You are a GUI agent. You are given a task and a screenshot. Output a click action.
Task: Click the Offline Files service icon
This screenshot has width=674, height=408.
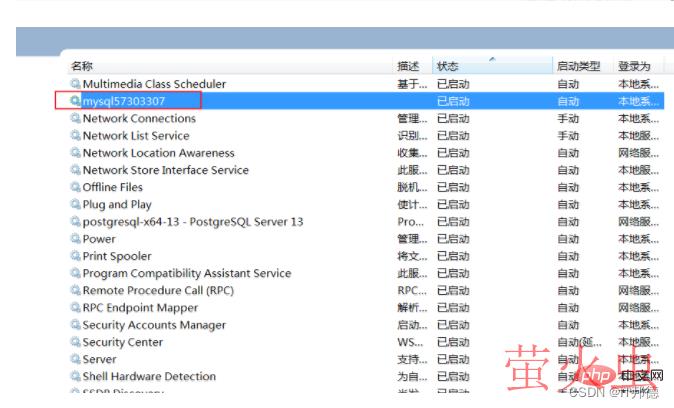[x=75, y=187]
